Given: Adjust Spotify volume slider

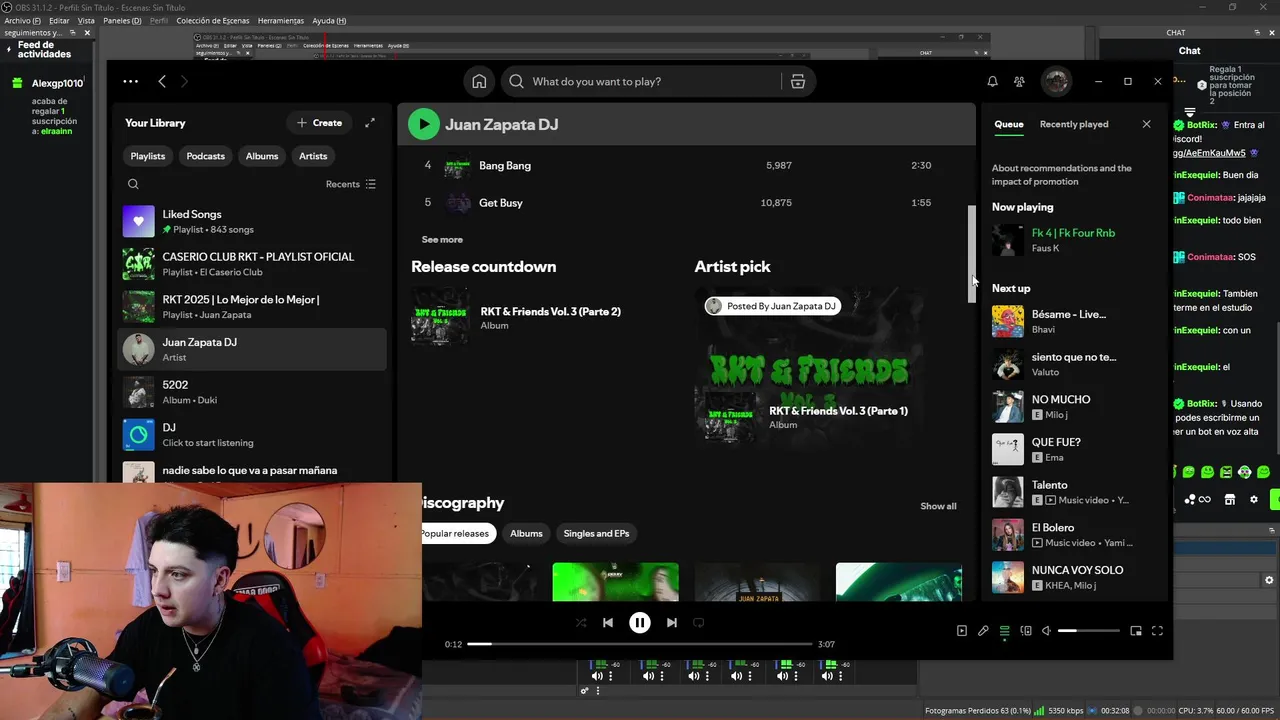Looking at the screenshot, I should coord(1088,631).
